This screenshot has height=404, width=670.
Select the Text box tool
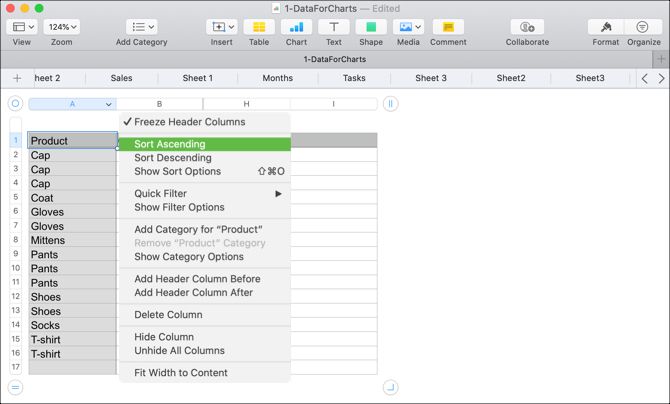click(x=333, y=27)
